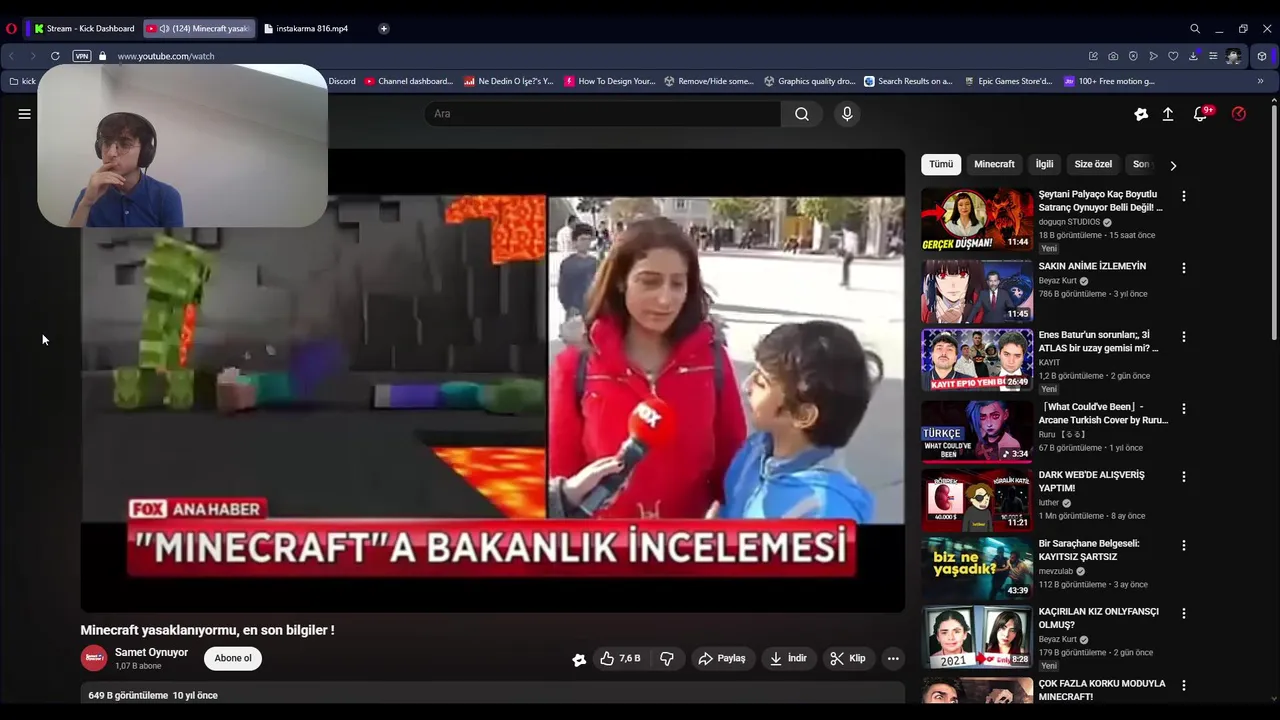Open the browser profile avatar

[x=1234, y=56]
